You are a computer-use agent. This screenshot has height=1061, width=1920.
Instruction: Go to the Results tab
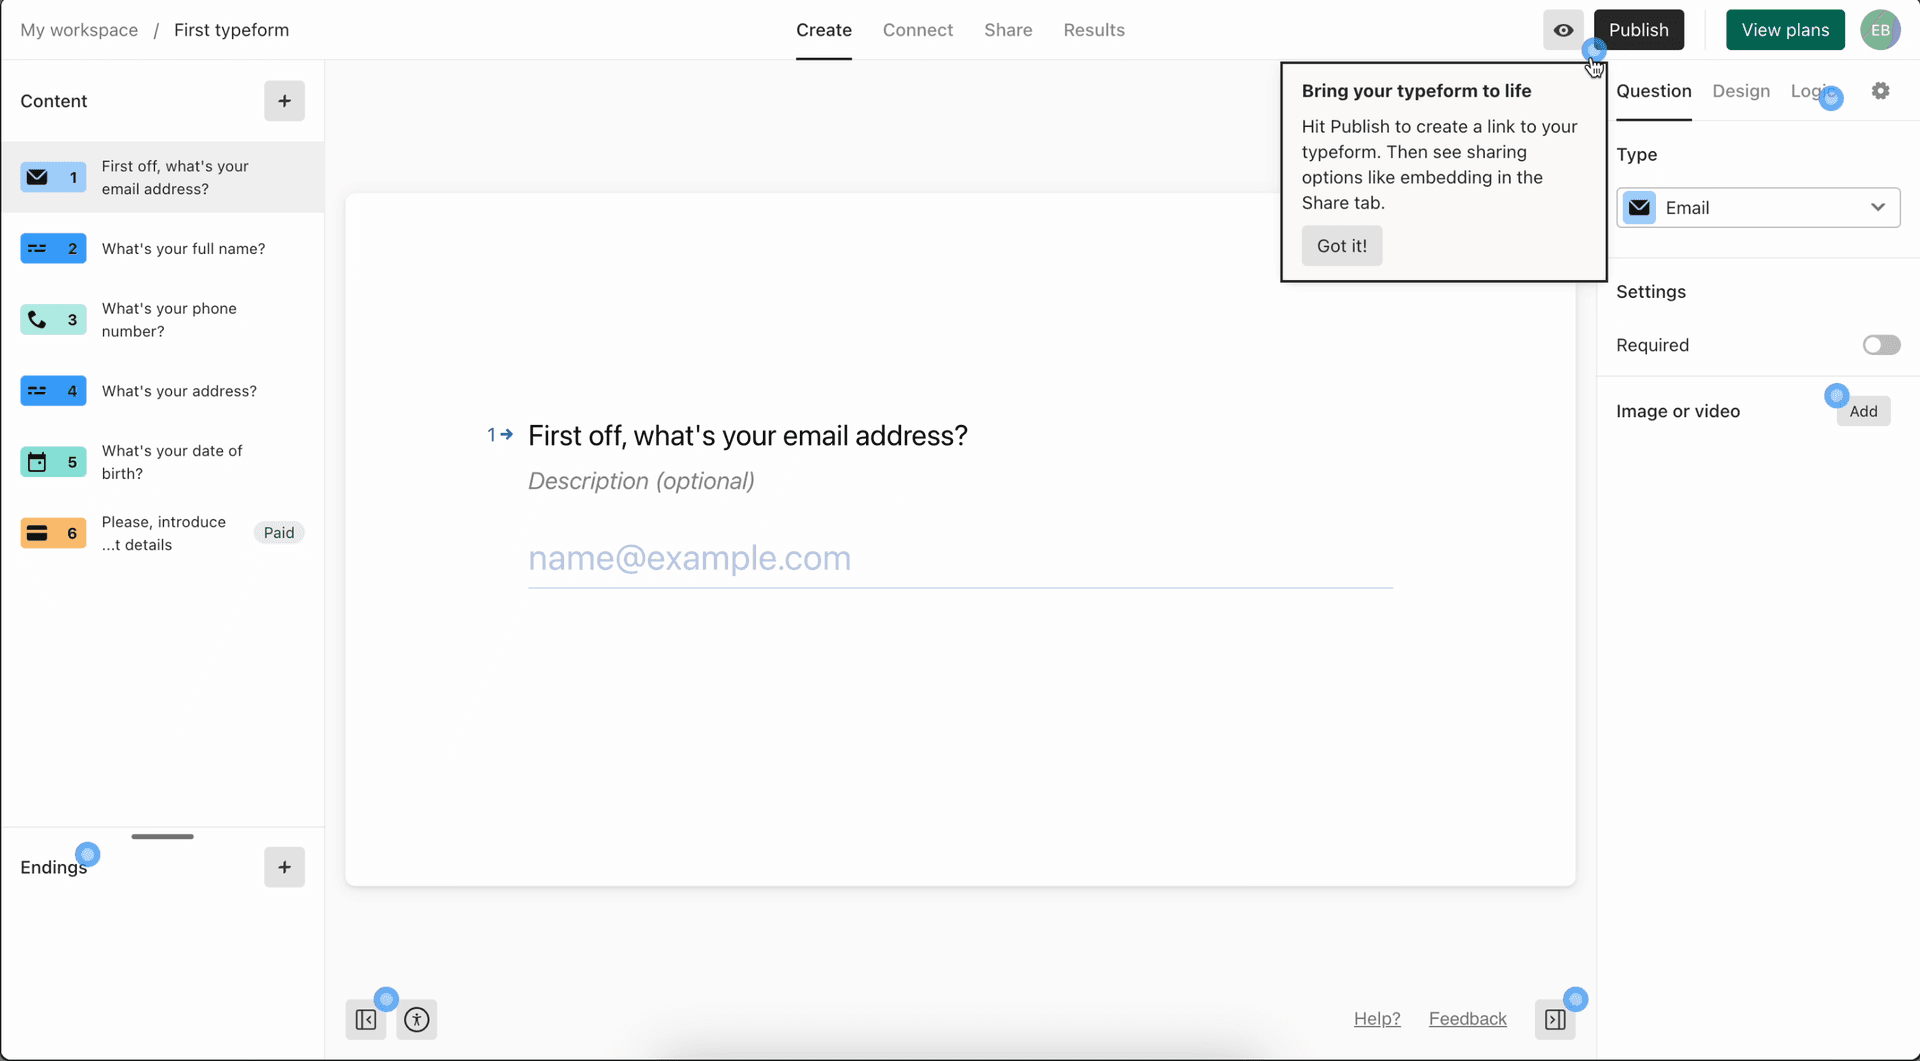1094,30
